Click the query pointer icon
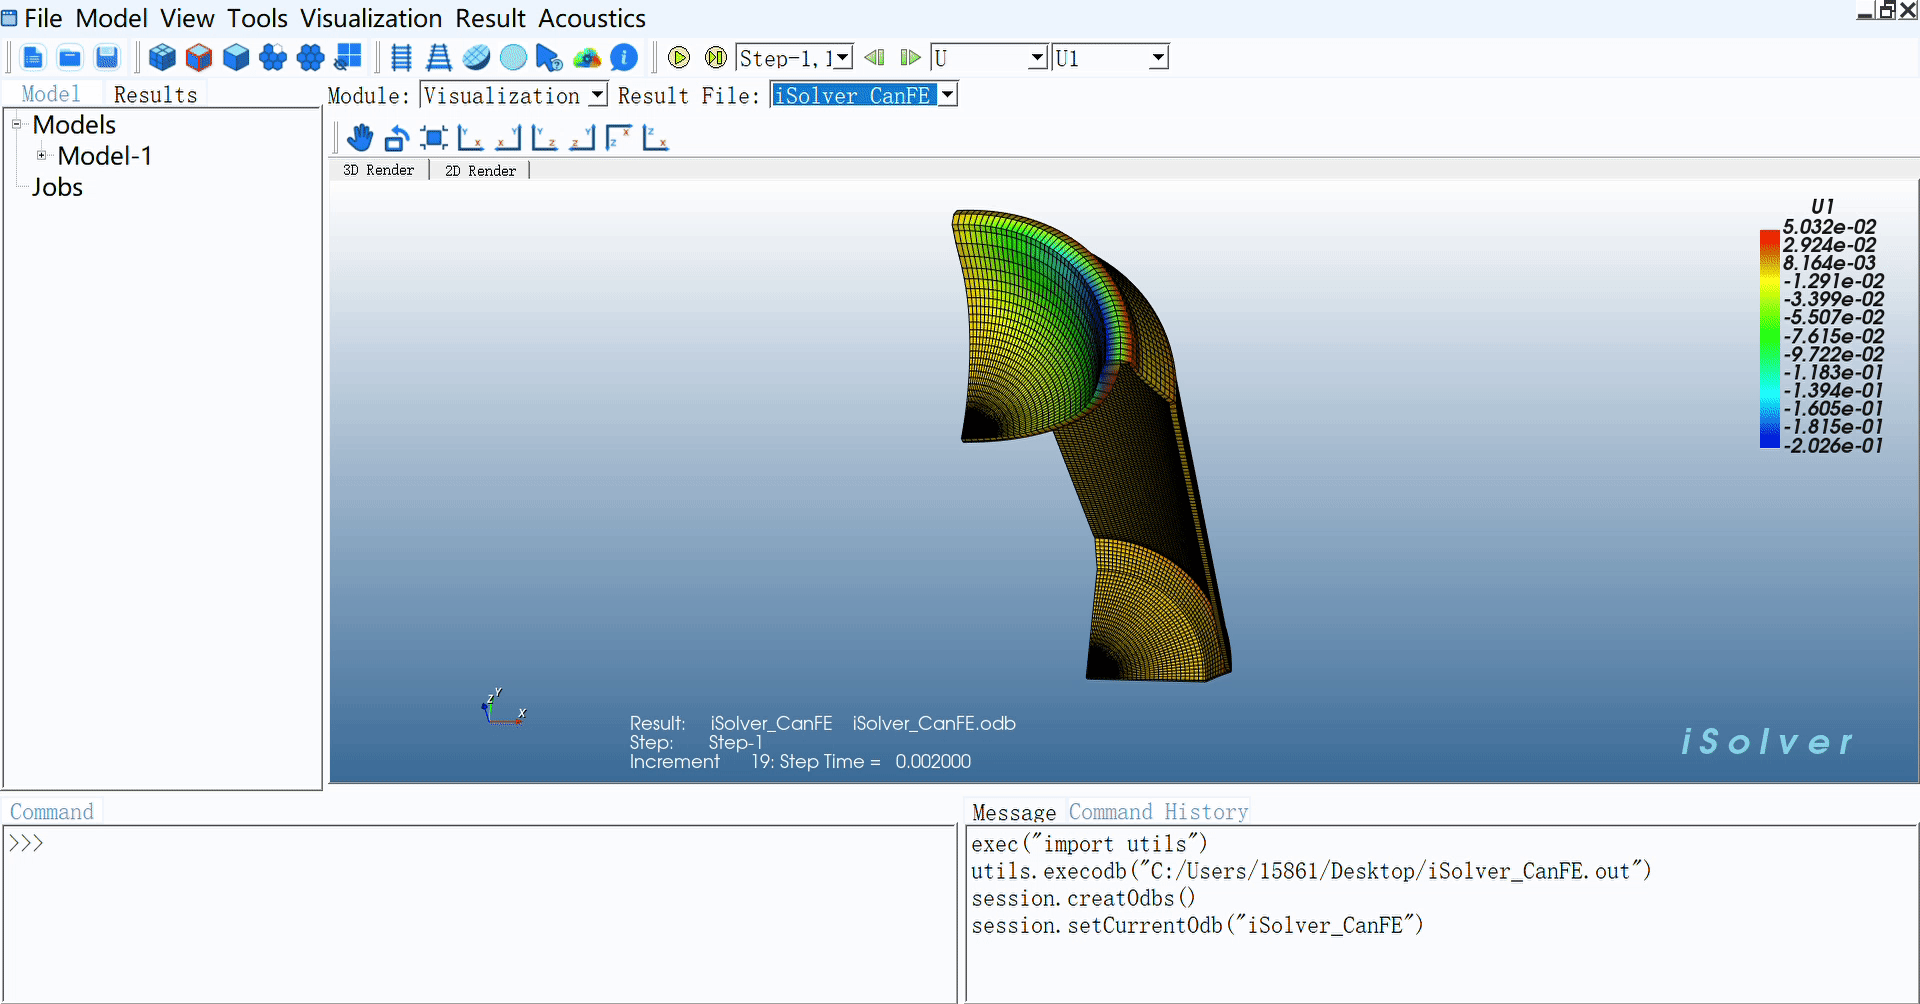This screenshot has height=1004, width=1920. (x=549, y=58)
